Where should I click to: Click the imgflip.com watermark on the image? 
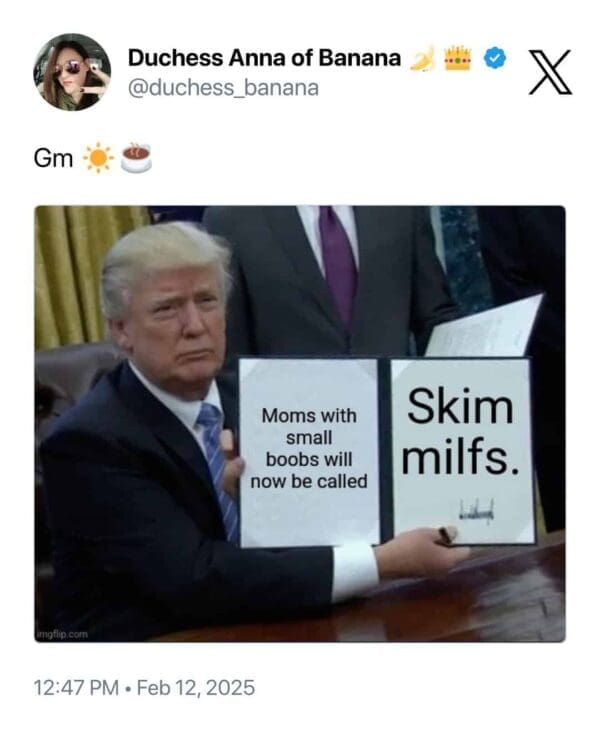(62, 634)
